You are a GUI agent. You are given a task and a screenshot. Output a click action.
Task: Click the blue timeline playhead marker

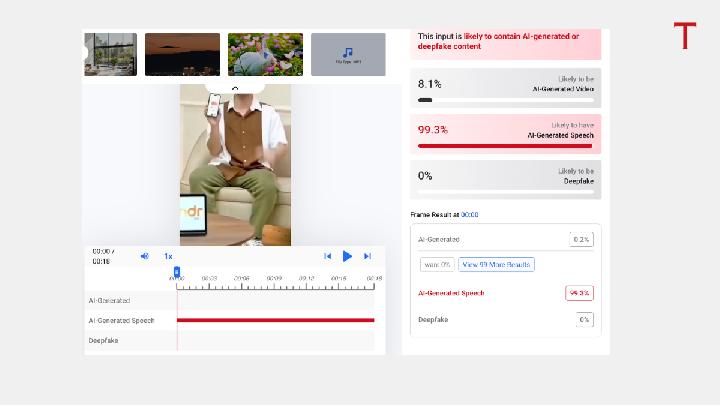click(x=177, y=272)
